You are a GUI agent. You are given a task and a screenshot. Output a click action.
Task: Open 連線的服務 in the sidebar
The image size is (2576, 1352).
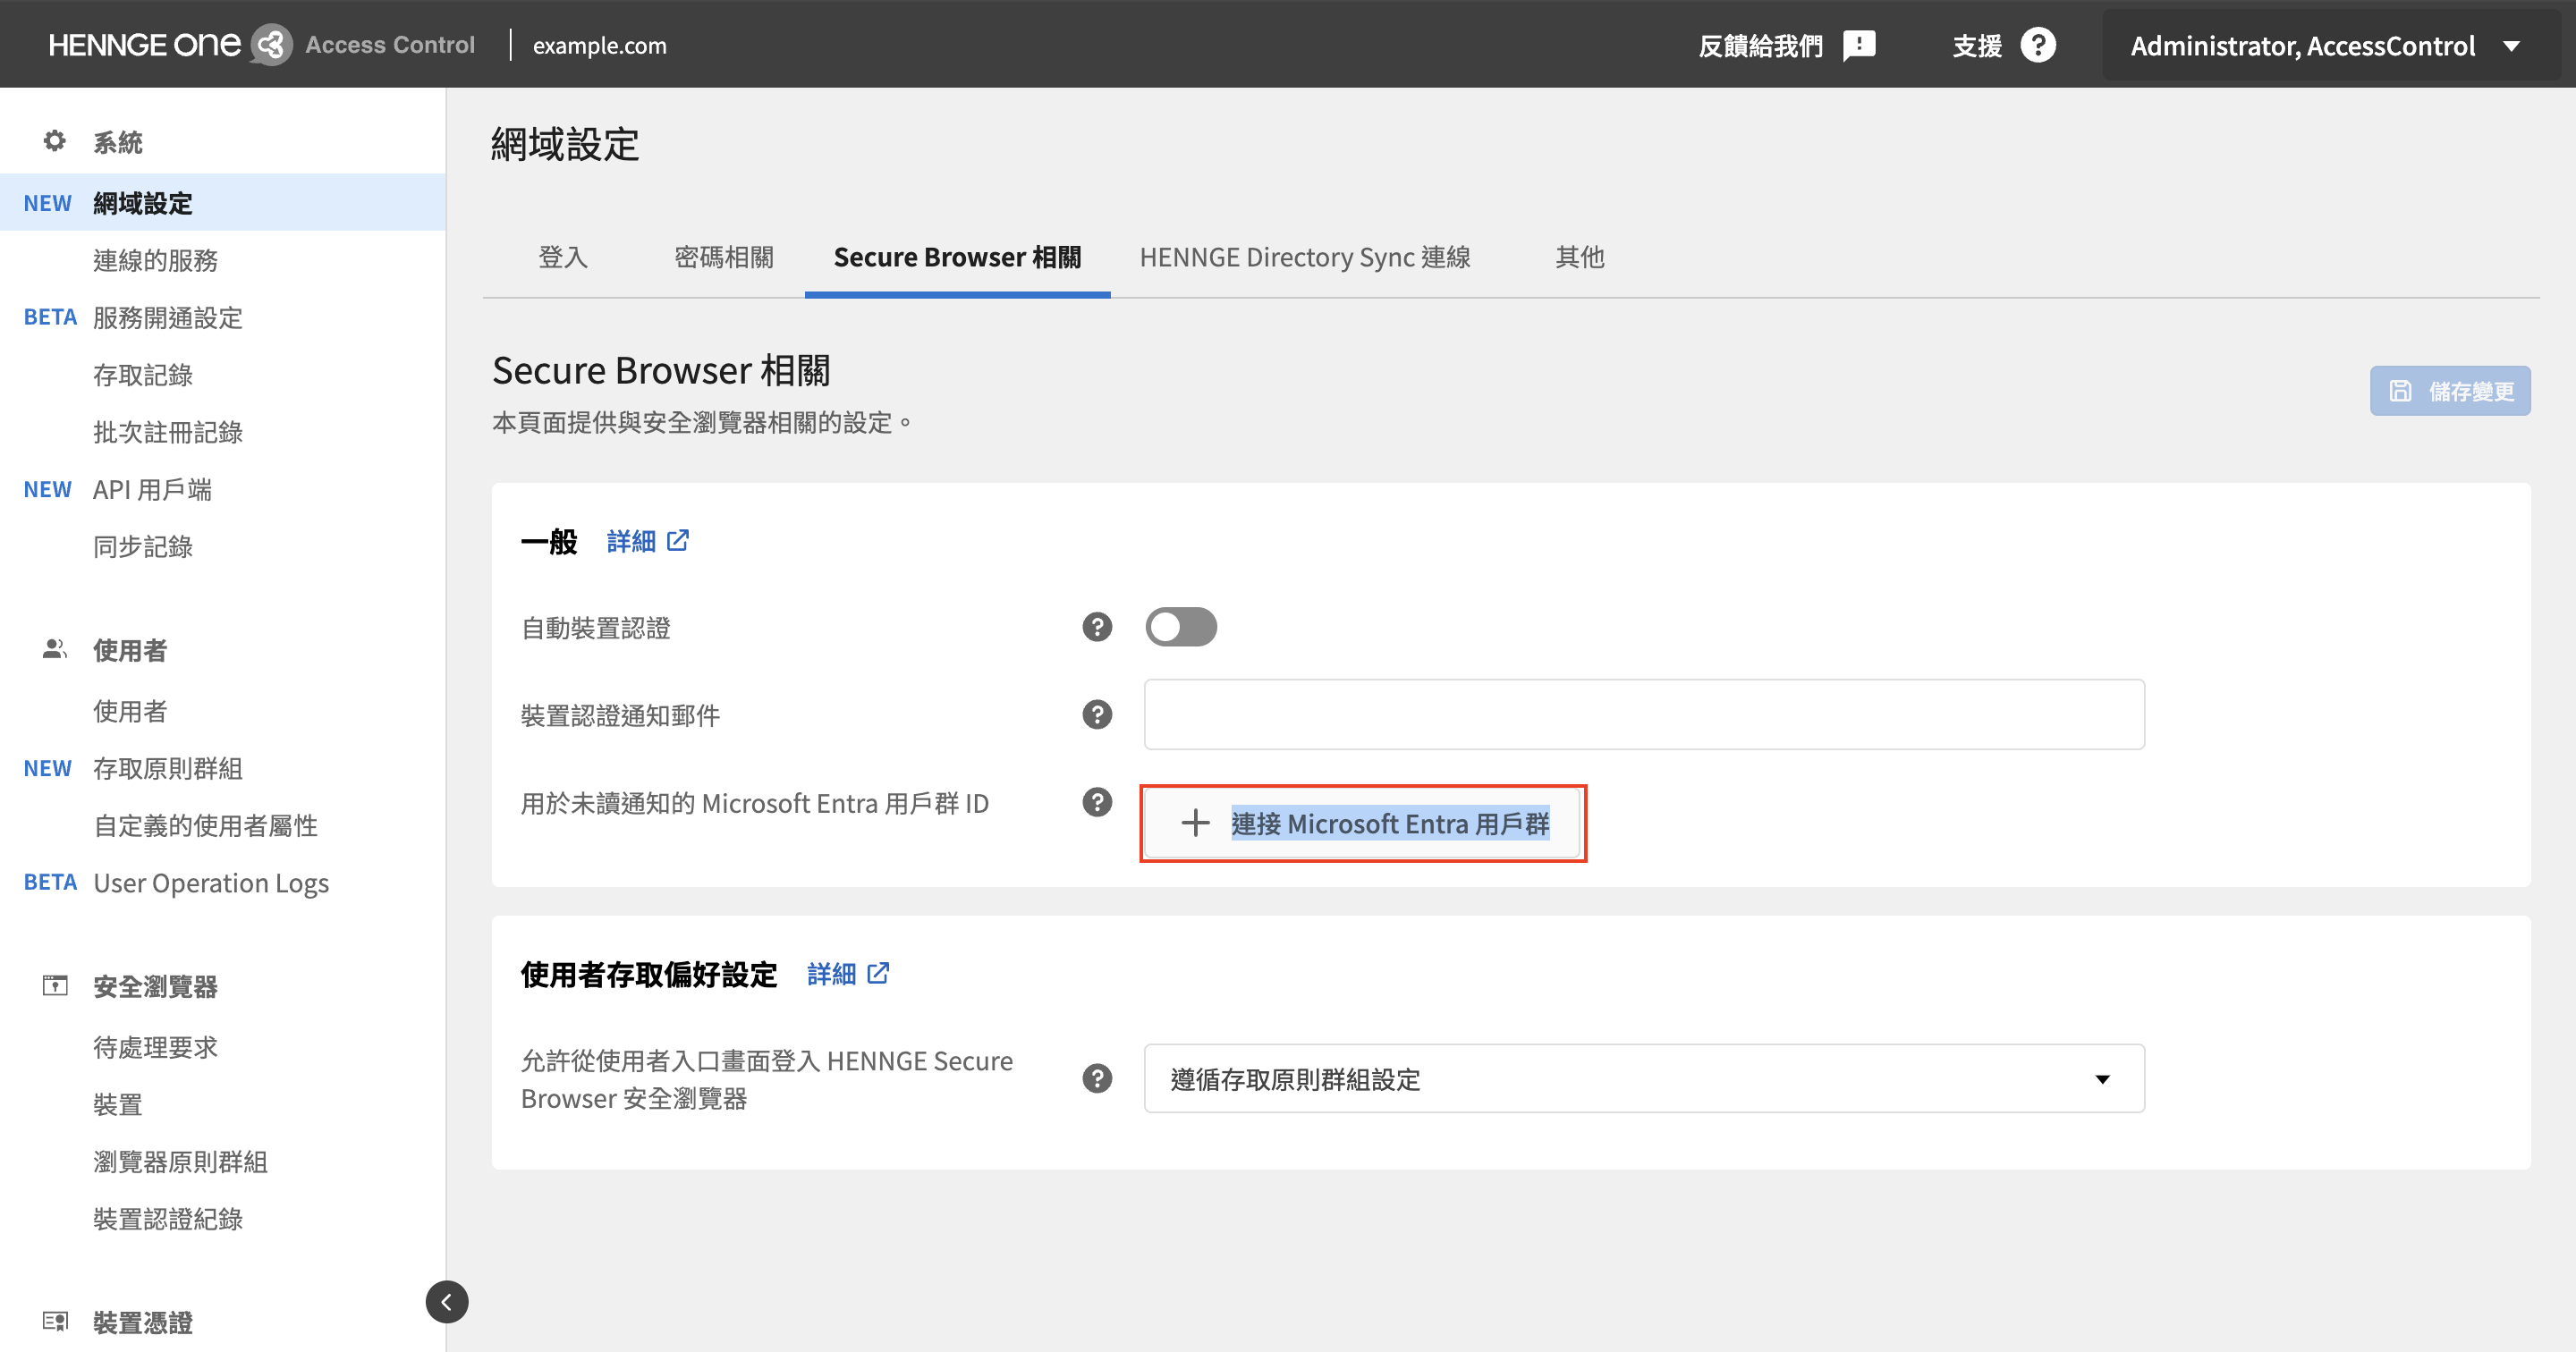[155, 260]
